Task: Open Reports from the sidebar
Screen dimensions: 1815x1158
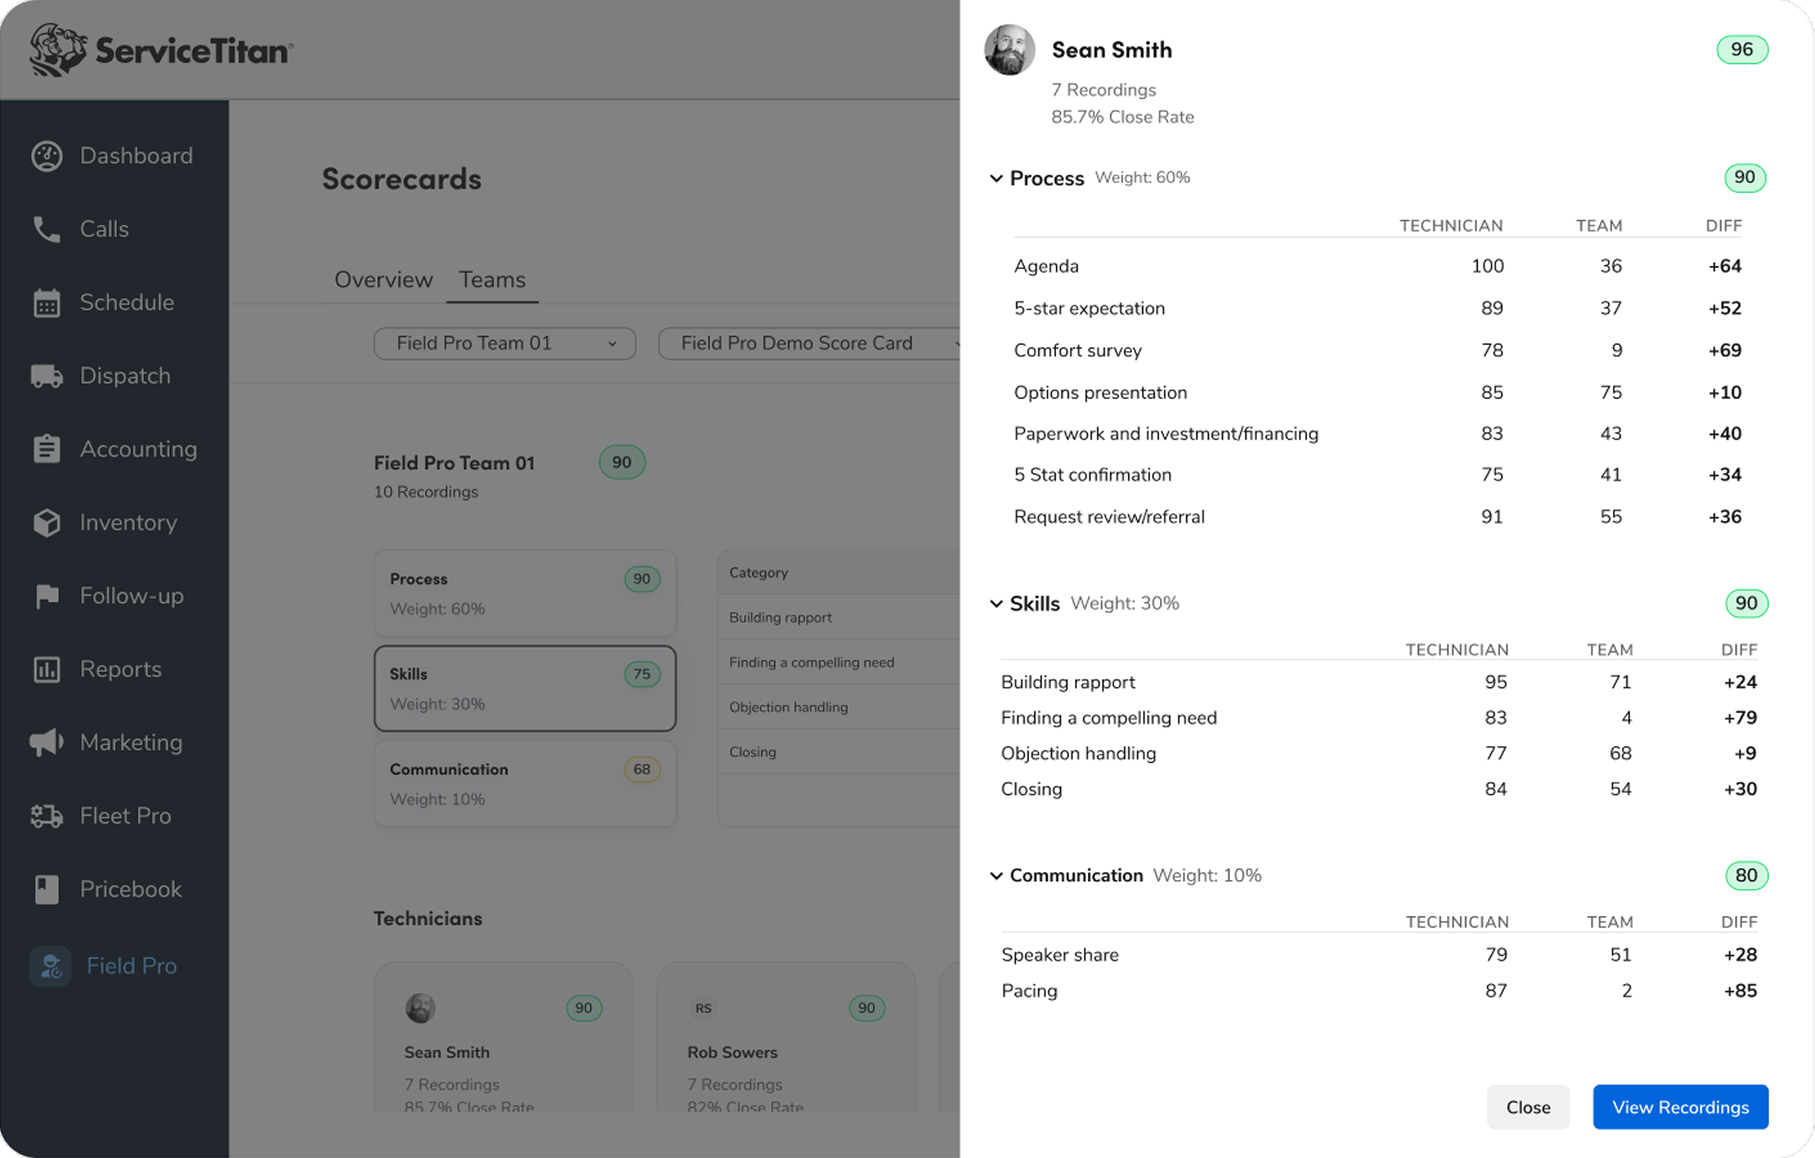Action: tap(46, 668)
